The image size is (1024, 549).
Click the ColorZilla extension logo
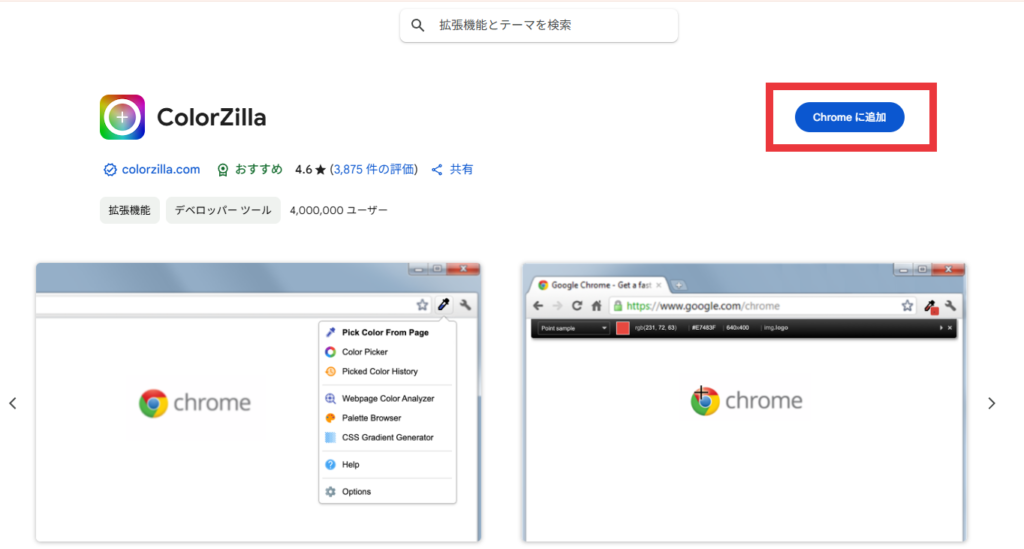click(122, 117)
